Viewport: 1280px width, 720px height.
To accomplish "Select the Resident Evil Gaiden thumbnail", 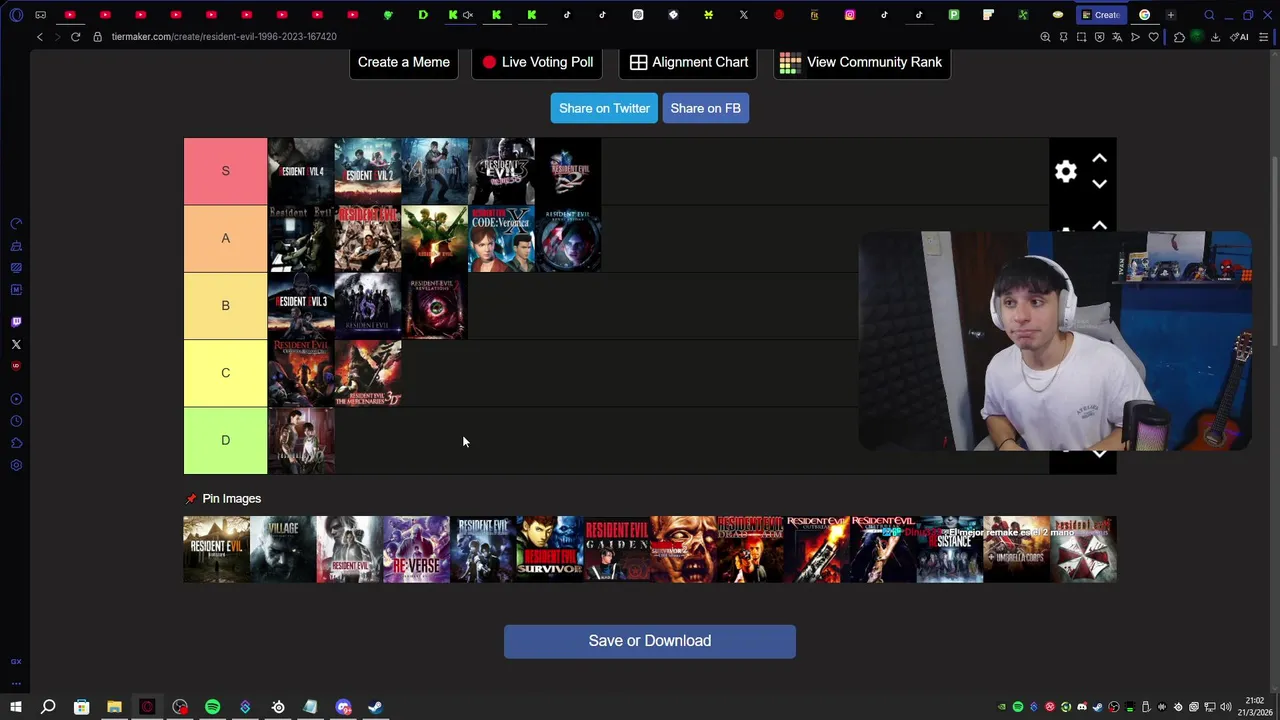I will [x=616, y=549].
